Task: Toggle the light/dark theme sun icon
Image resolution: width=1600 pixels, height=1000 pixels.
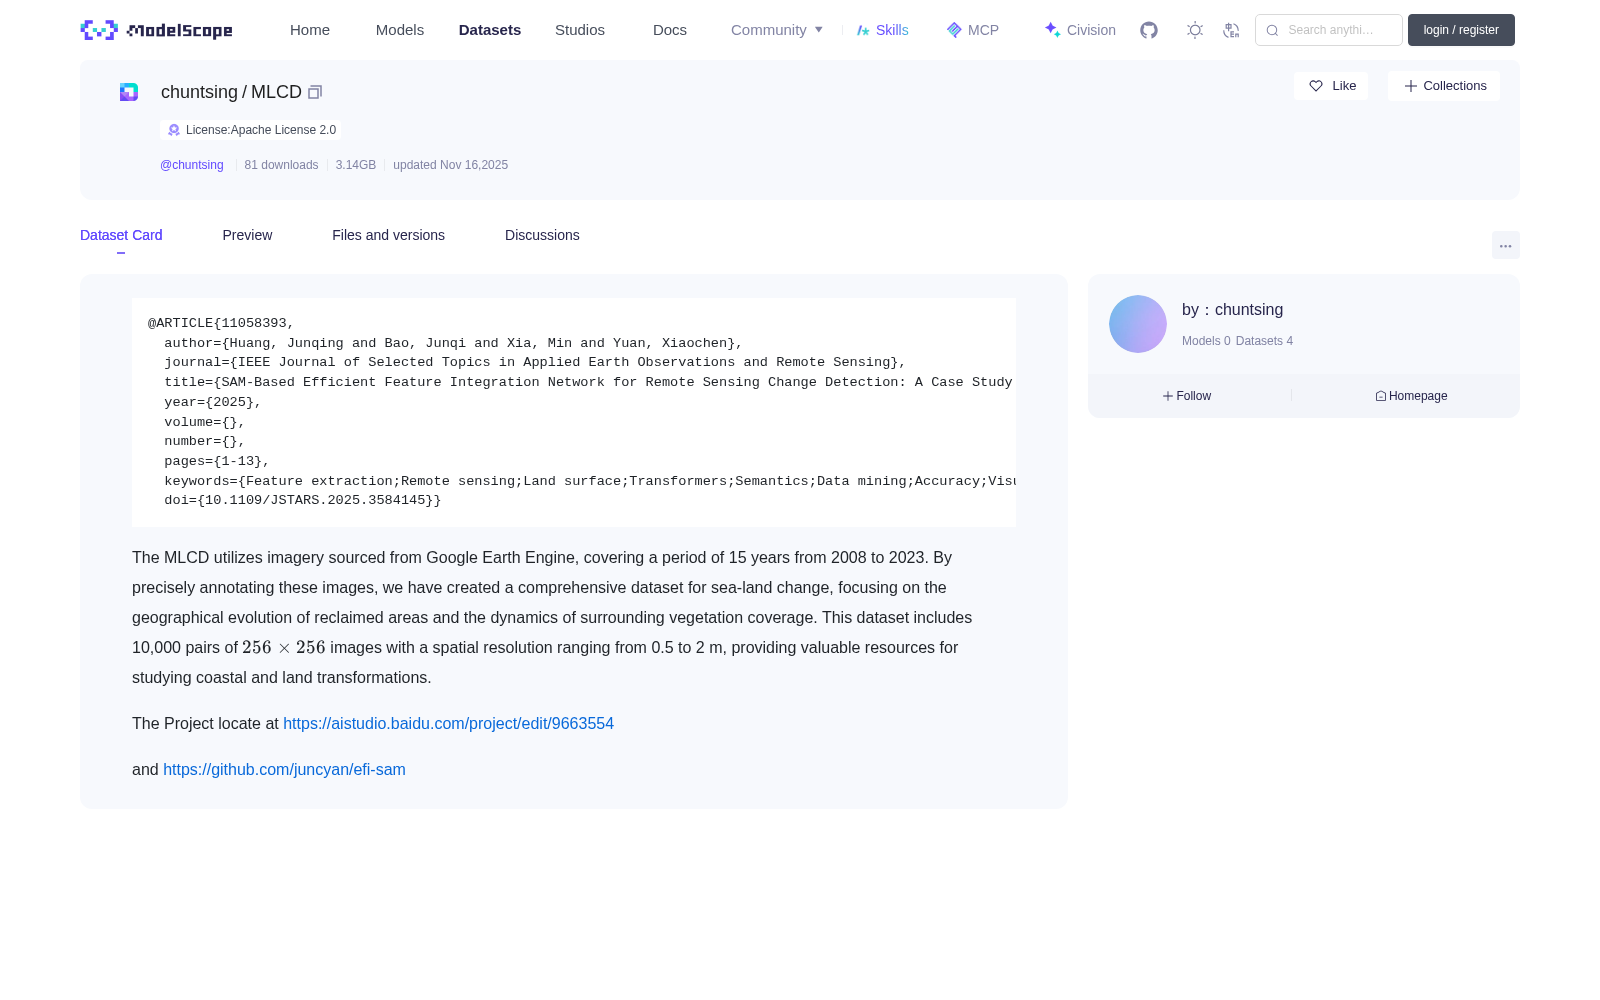Action: 1195,30
